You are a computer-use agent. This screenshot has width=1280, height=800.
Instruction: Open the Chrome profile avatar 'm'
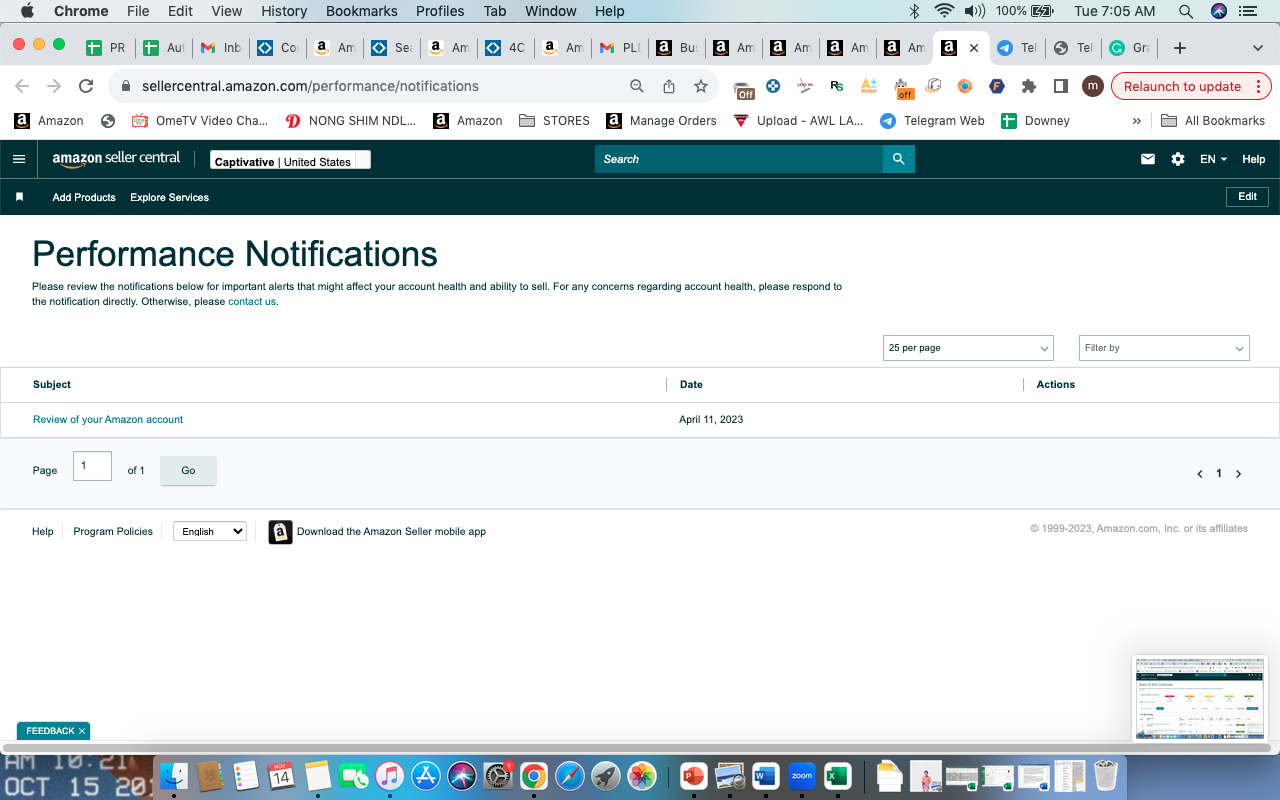pyautogui.click(x=1093, y=86)
